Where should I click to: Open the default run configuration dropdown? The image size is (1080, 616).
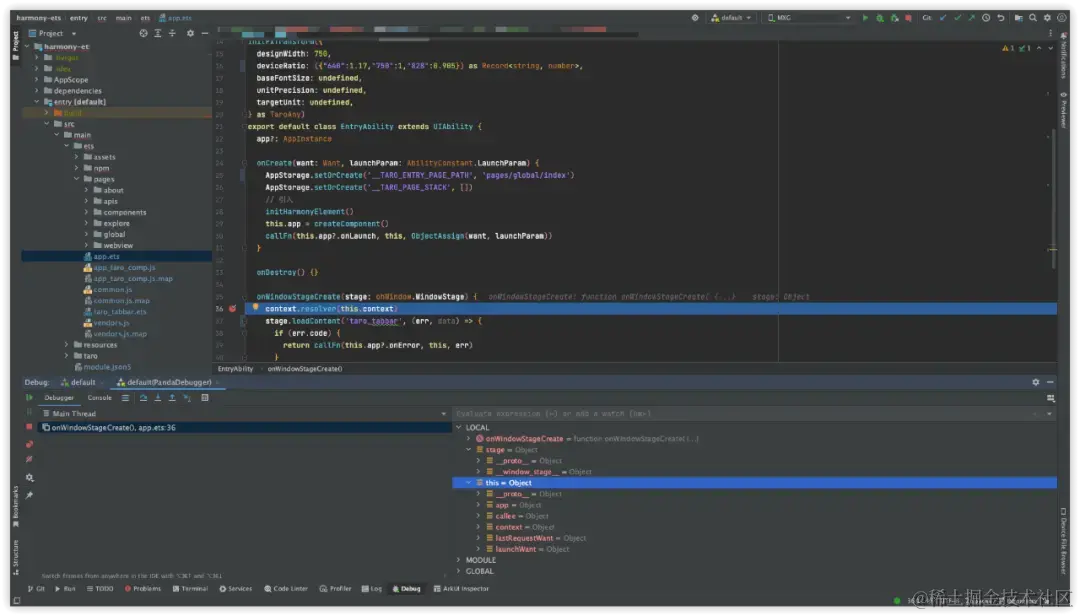click(731, 18)
